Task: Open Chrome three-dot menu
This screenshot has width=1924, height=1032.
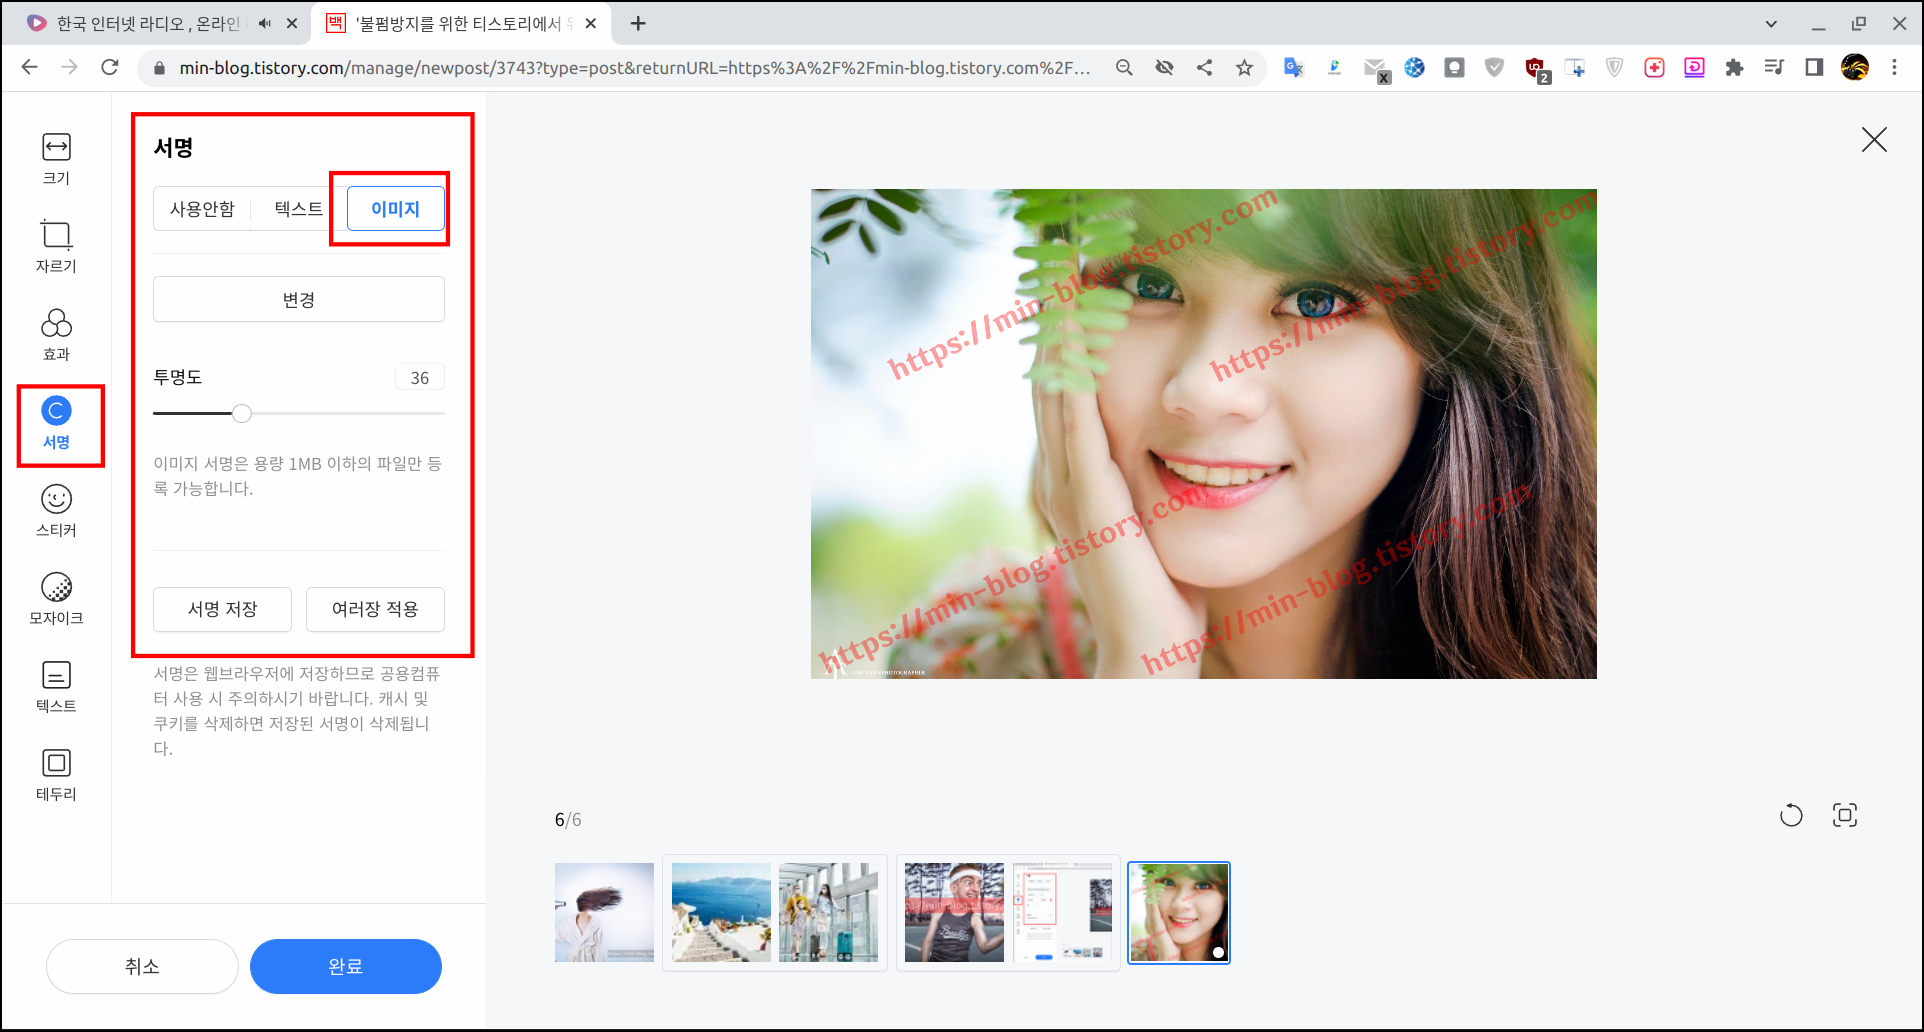Action: (1894, 67)
